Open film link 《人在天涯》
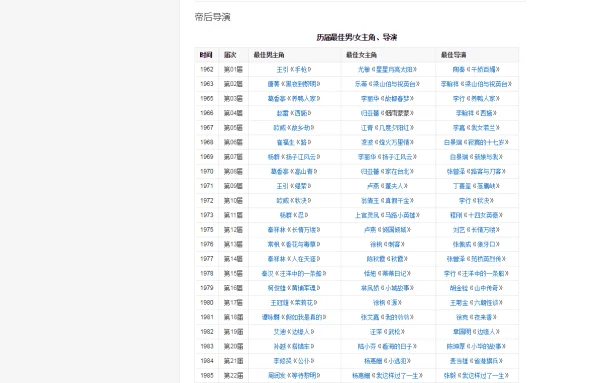The image size is (600, 383). (x=304, y=259)
